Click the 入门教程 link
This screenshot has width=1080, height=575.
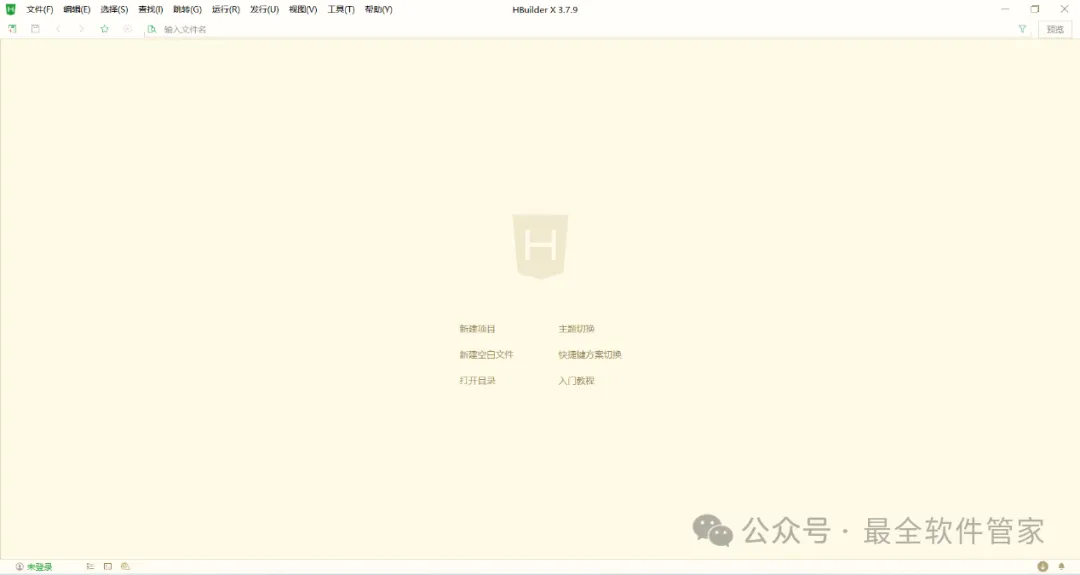(576, 381)
